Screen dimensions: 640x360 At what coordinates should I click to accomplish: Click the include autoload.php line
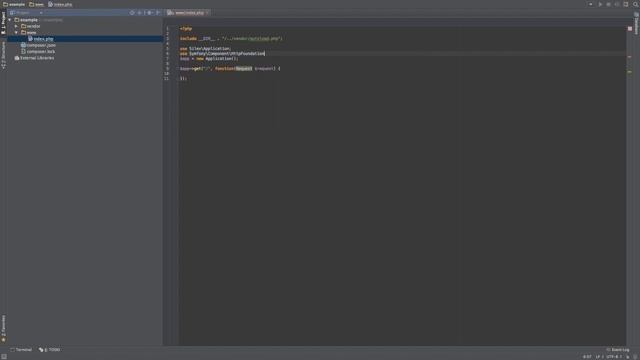(231, 38)
